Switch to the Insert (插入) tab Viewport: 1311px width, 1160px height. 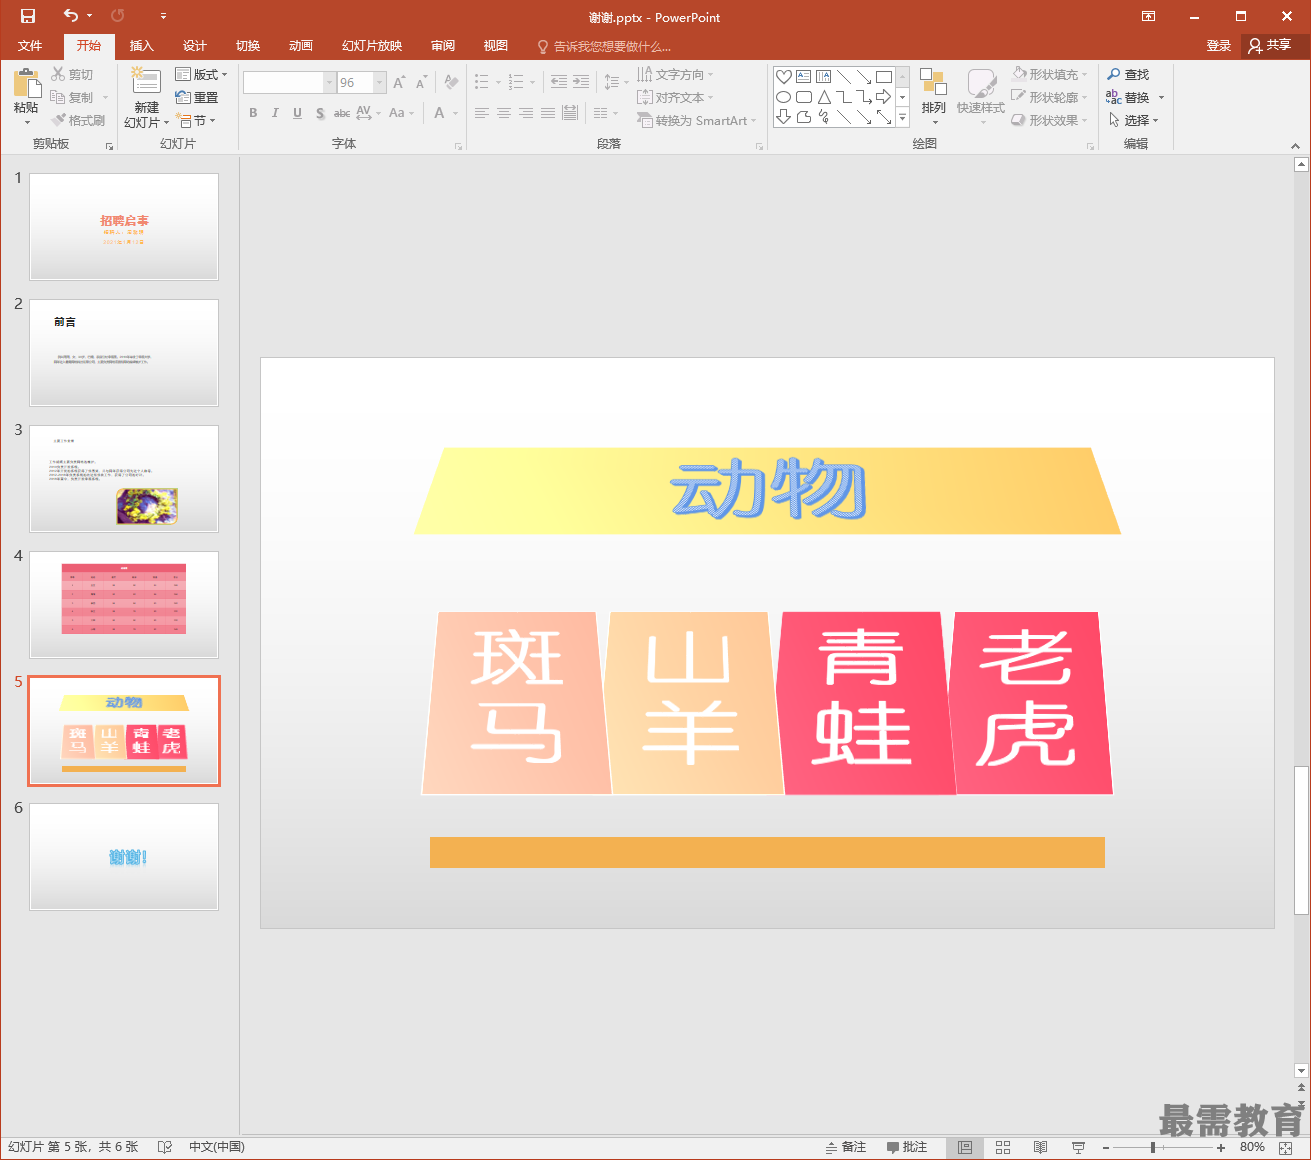142,46
